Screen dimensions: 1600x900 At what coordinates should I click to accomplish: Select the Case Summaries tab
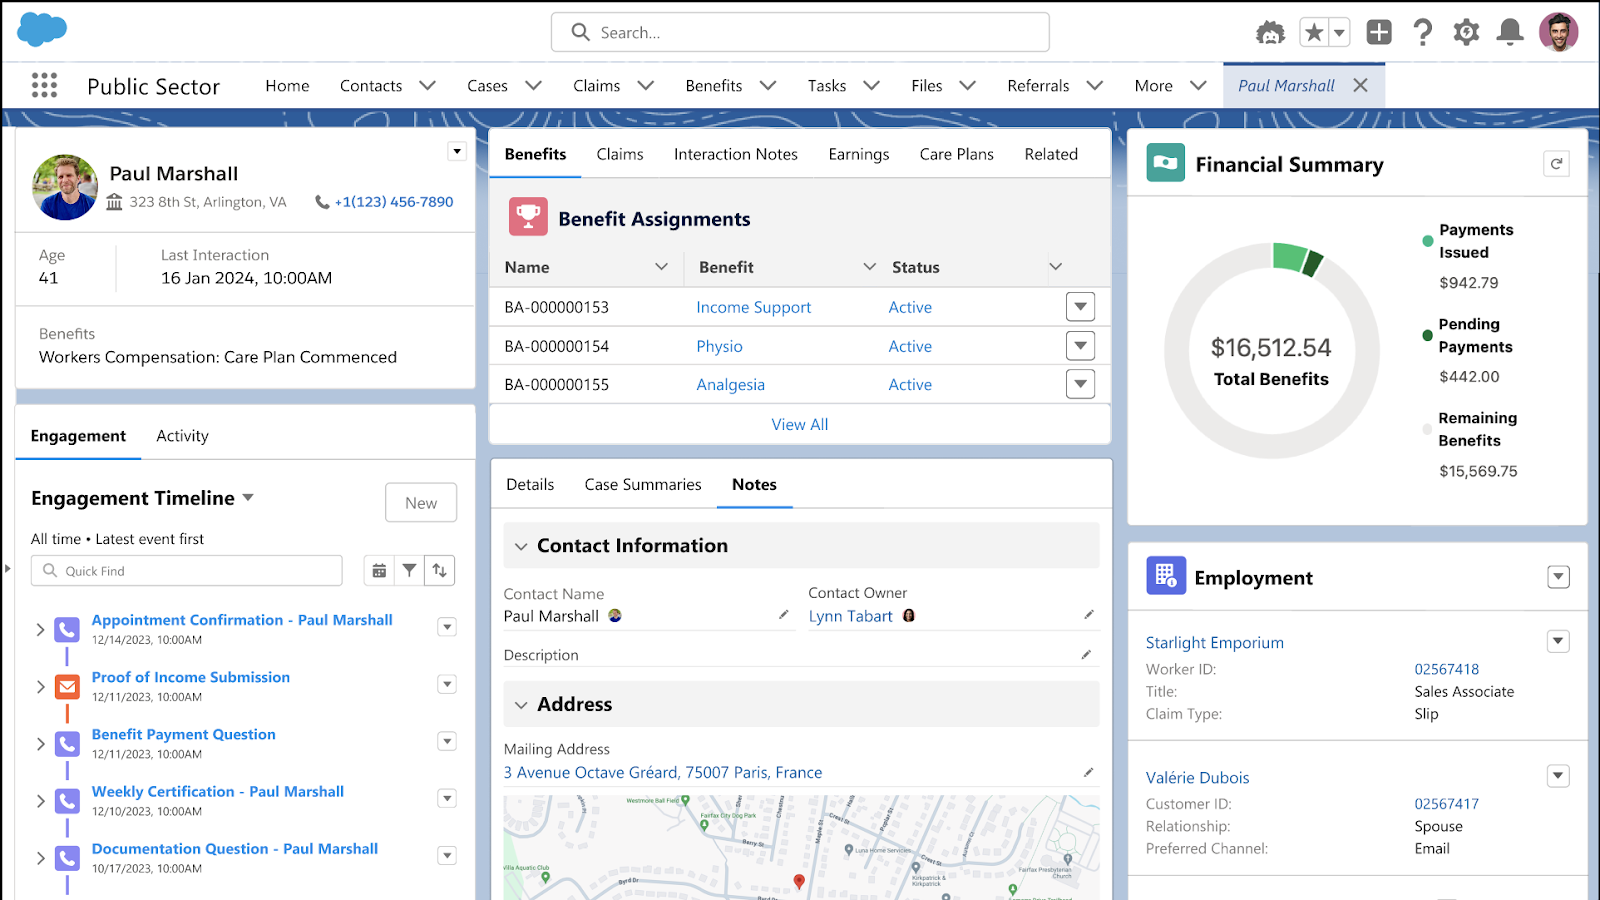click(x=643, y=485)
